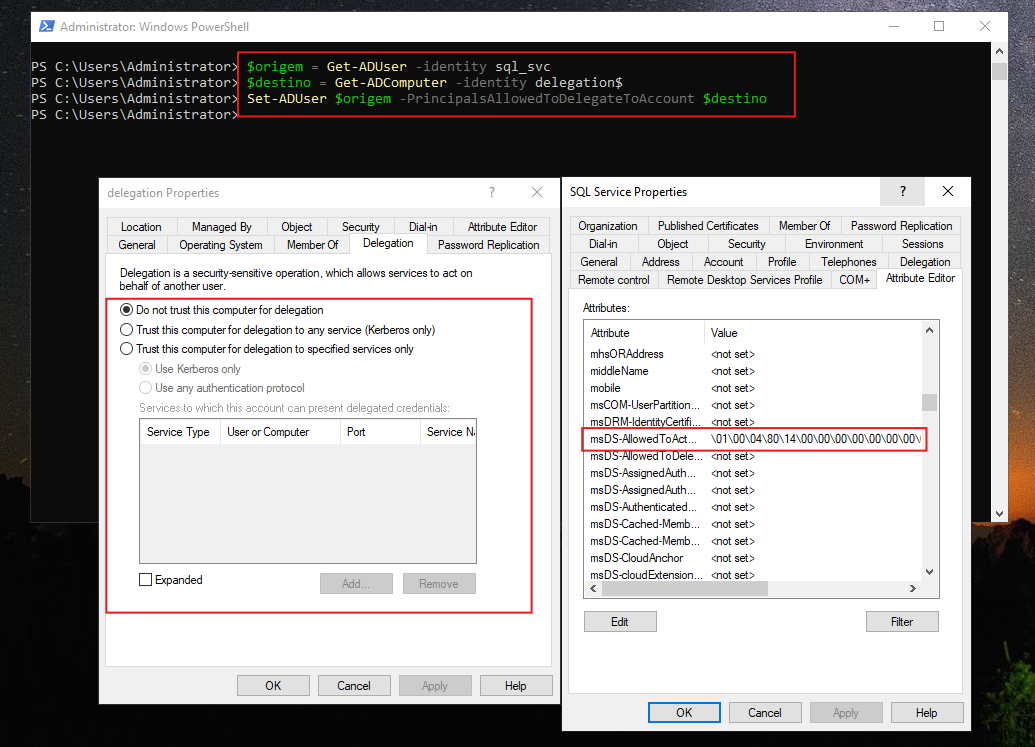Choose Trust for delegation to specified services only
This screenshot has height=747, width=1035.
[127, 349]
